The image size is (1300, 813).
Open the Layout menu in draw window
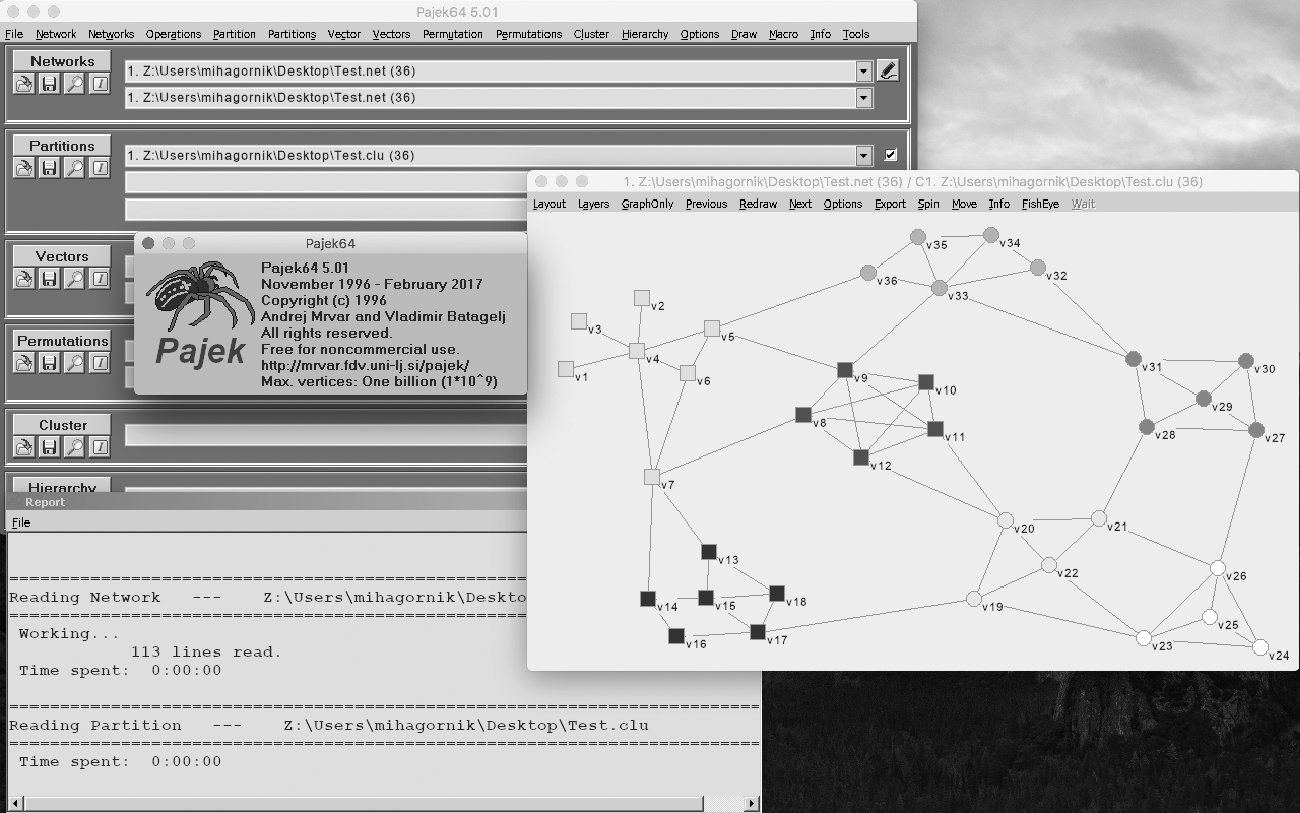click(549, 204)
